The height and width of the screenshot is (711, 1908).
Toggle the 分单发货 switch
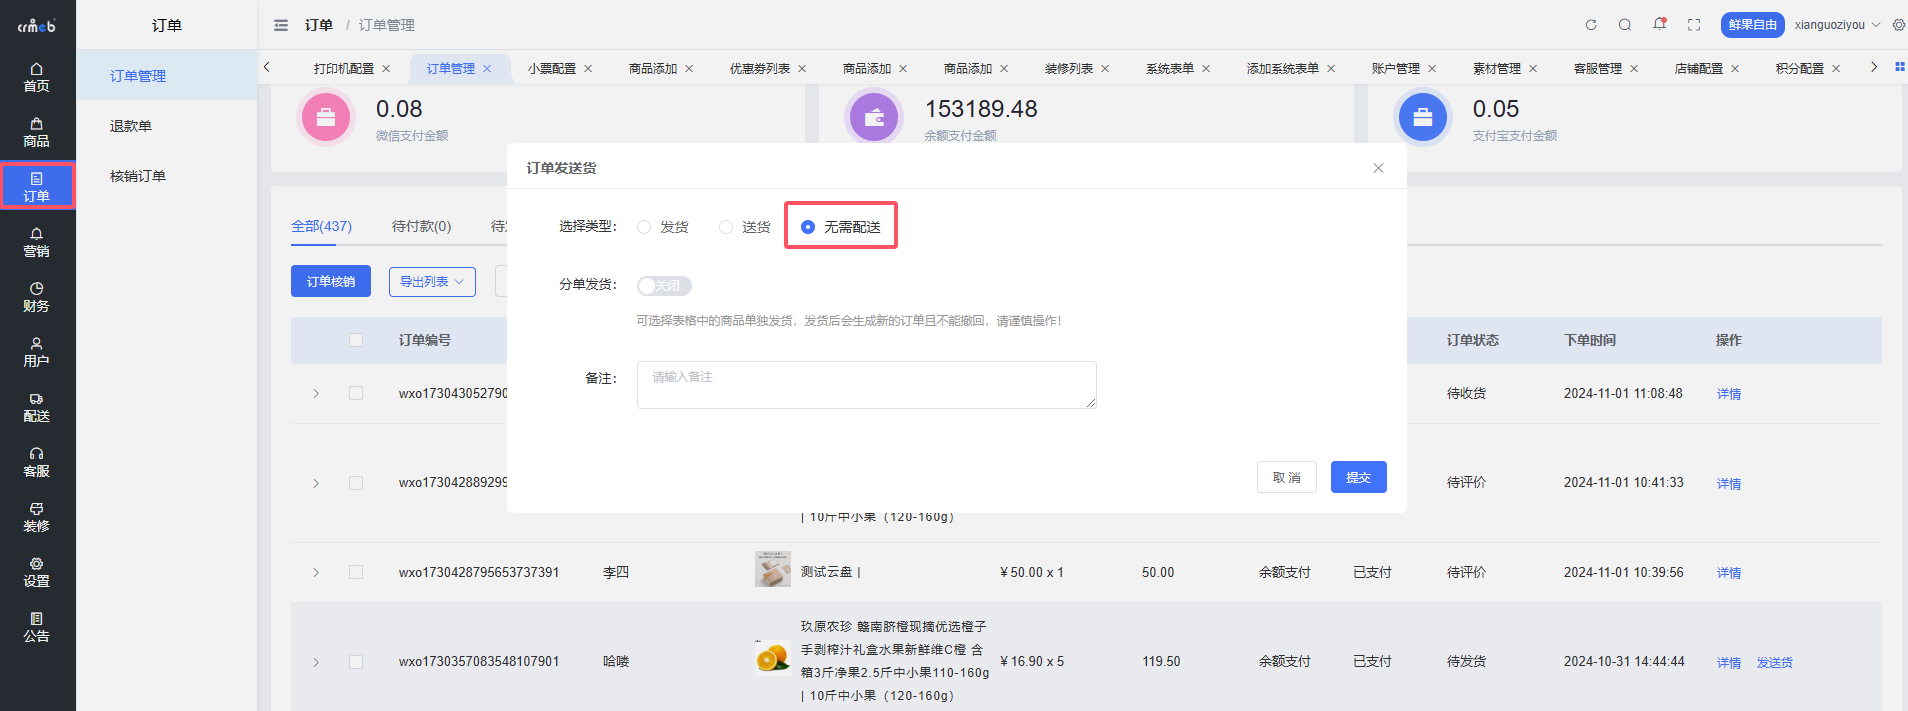pyautogui.click(x=664, y=286)
